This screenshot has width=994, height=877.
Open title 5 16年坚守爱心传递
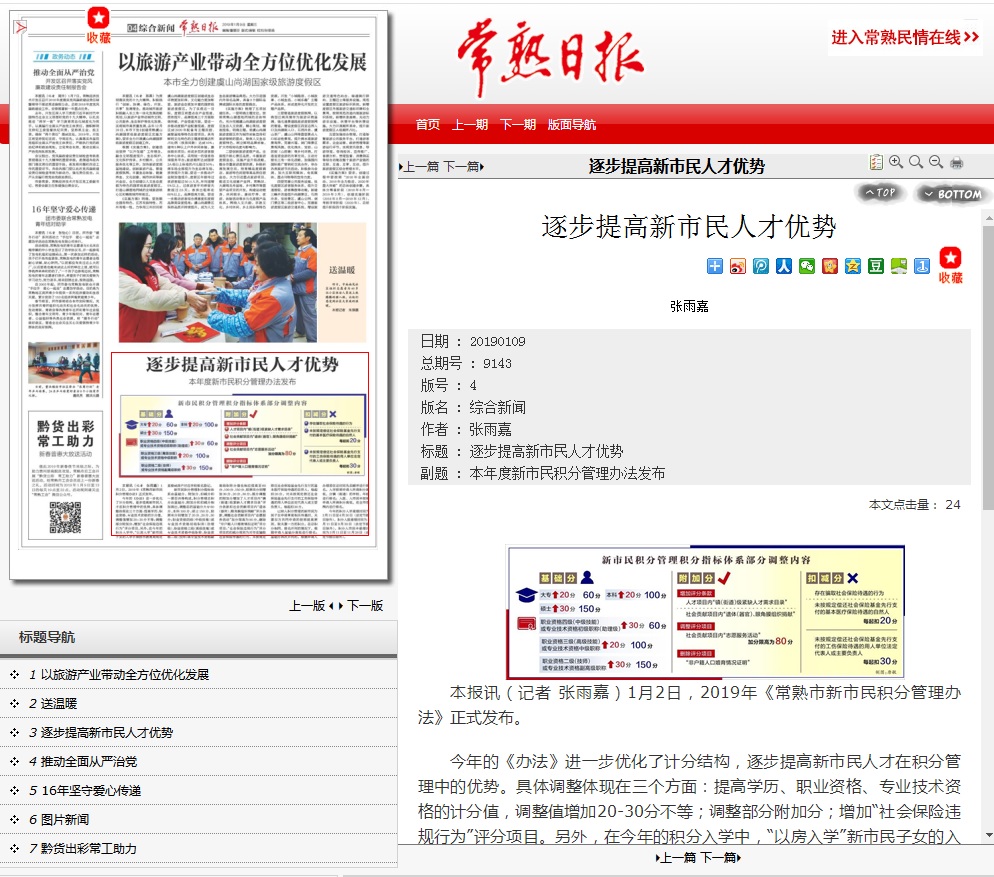(x=91, y=791)
